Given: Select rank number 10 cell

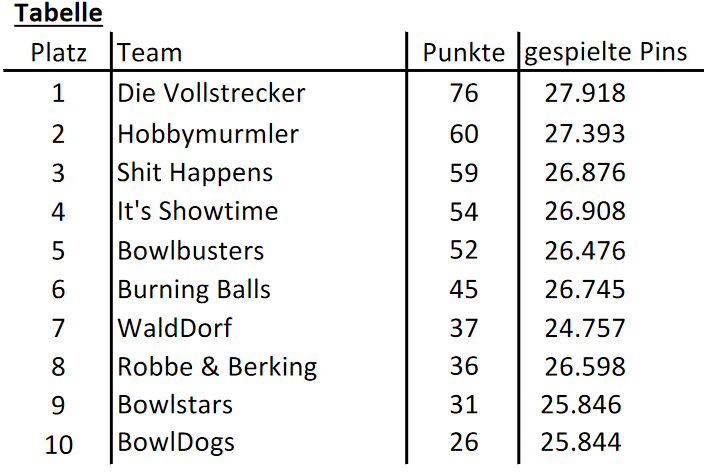Looking at the screenshot, I should click(x=59, y=445).
